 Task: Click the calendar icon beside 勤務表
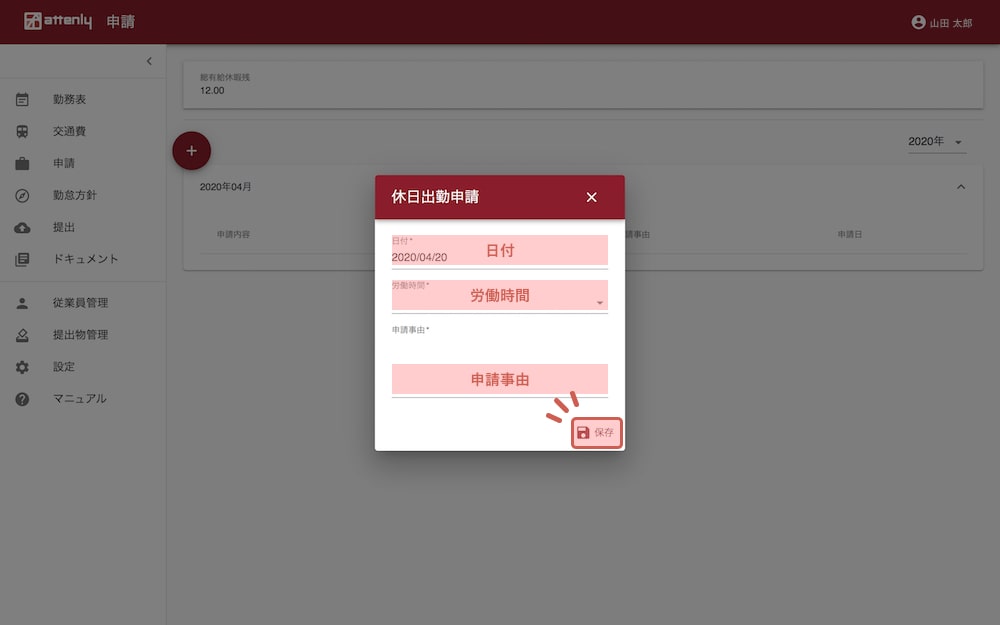point(22,100)
